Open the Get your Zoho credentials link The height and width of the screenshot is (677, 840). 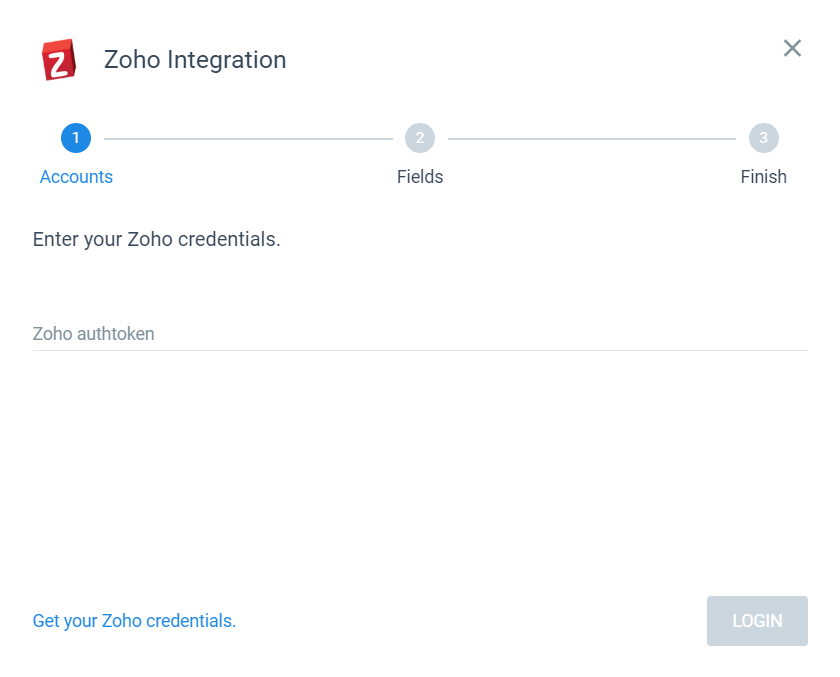click(134, 621)
